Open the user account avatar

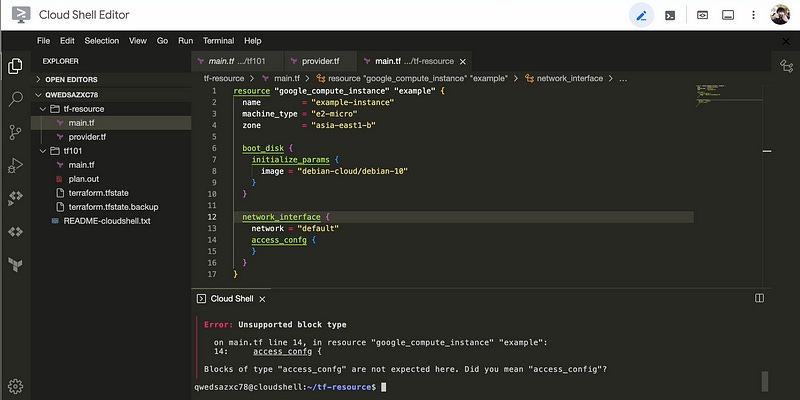pyautogui.click(x=780, y=15)
